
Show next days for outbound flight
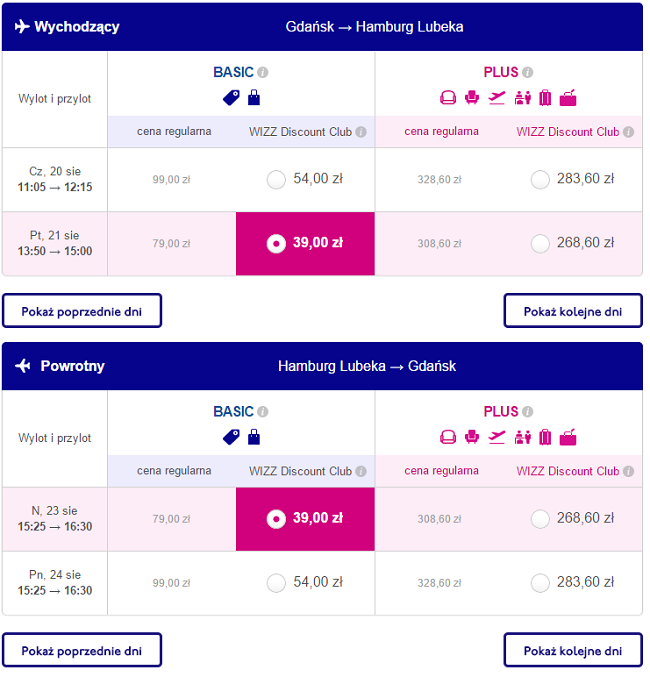[x=573, y=311]
